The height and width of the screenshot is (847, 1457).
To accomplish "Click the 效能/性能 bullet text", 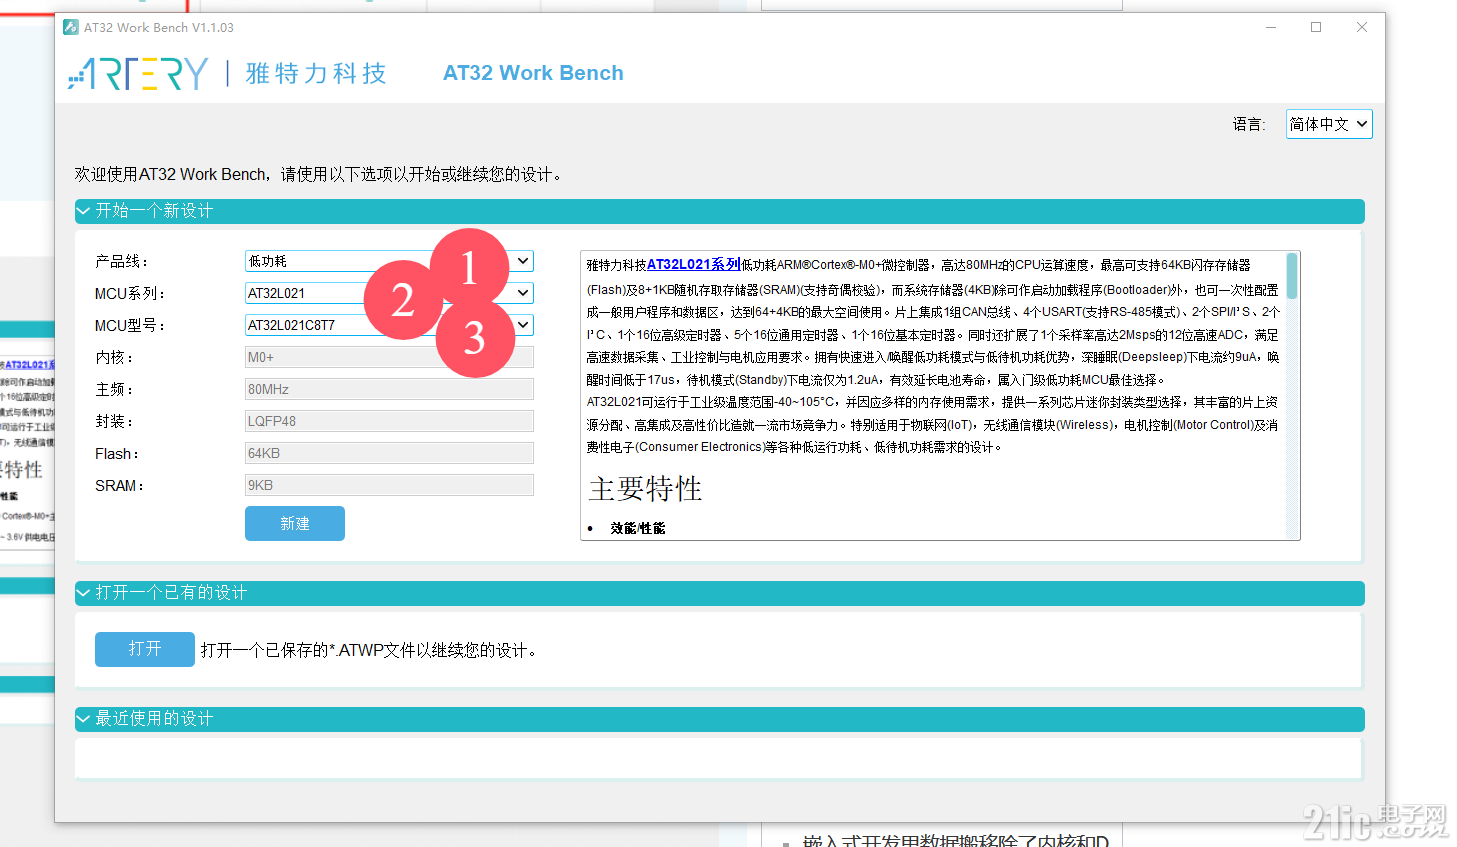I will coord(638,528).
